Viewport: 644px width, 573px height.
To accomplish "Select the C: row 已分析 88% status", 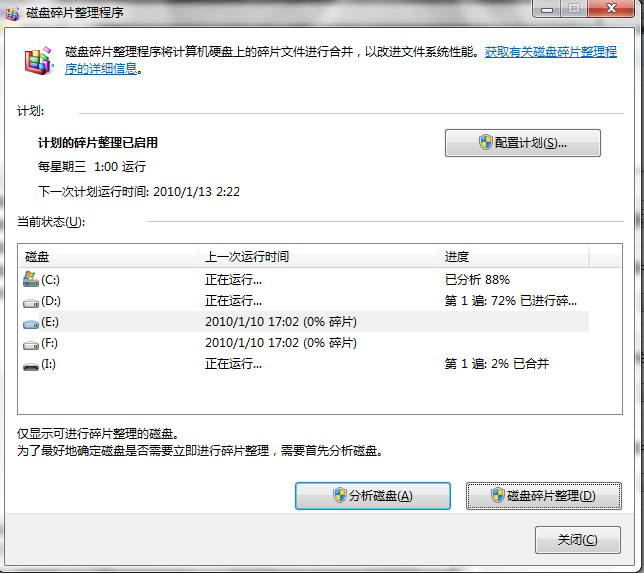I will click(477, 280).
